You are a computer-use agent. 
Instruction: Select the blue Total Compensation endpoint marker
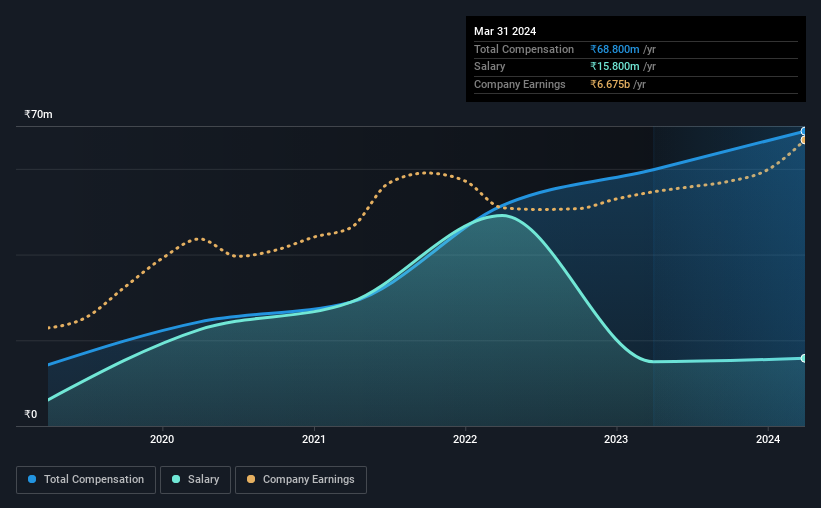(804, 131)
